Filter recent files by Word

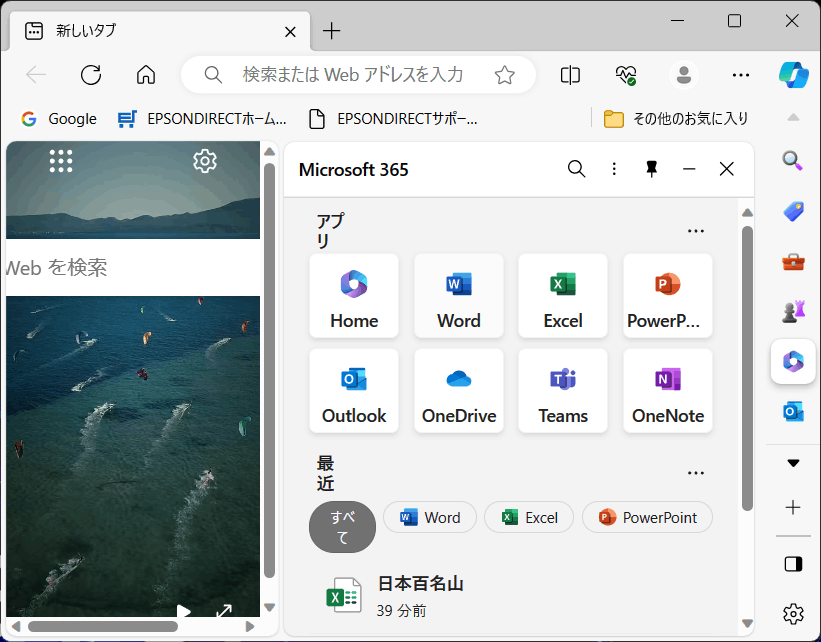[430, 517]
